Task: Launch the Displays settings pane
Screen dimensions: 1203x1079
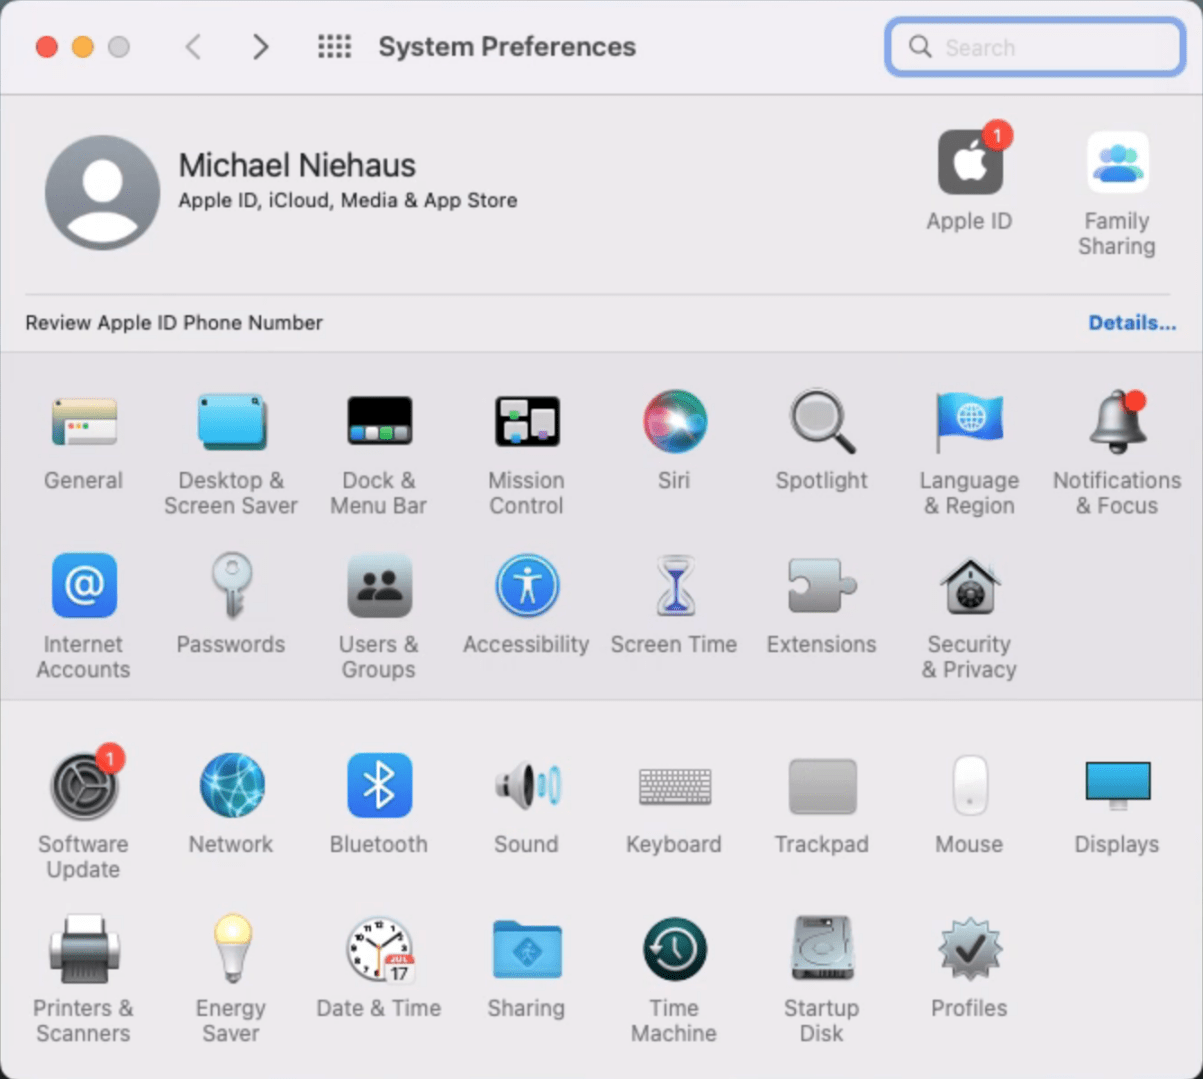Action: coord(1116,787)
